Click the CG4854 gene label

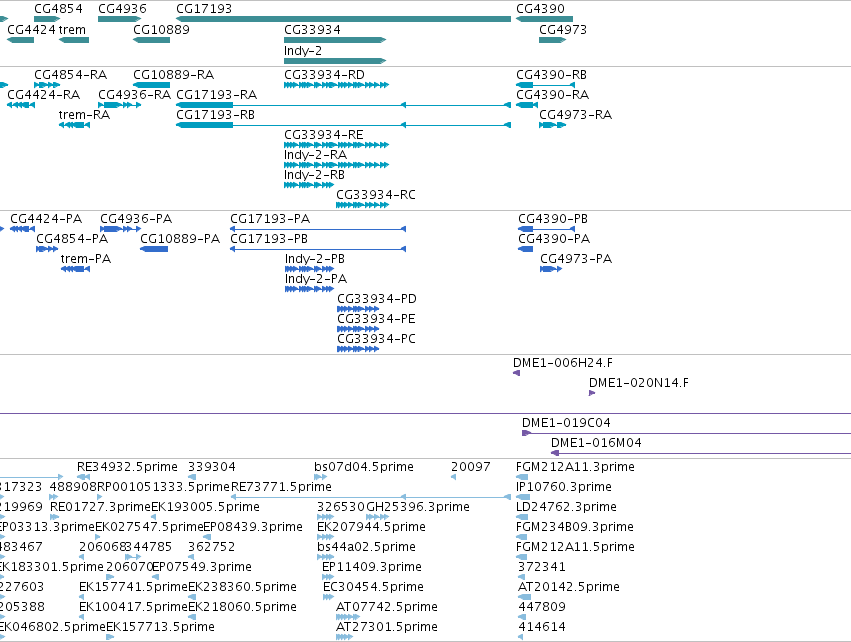pyautogui.click(x=59, y=9)
